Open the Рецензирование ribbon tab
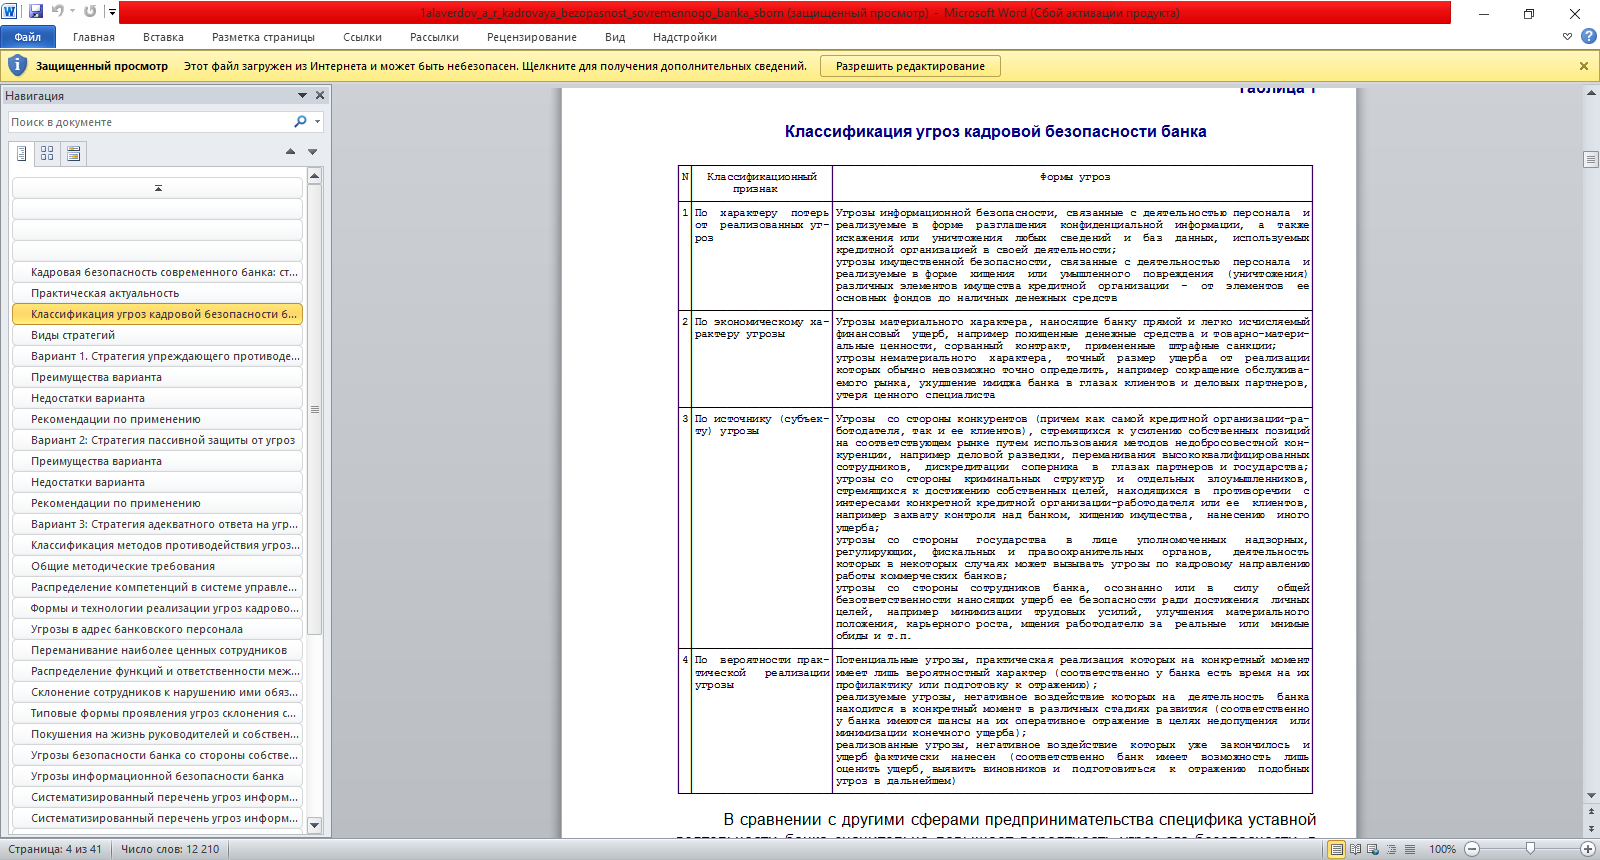The width and height of the screenshot is (1600, 860). tap(532, 37)
